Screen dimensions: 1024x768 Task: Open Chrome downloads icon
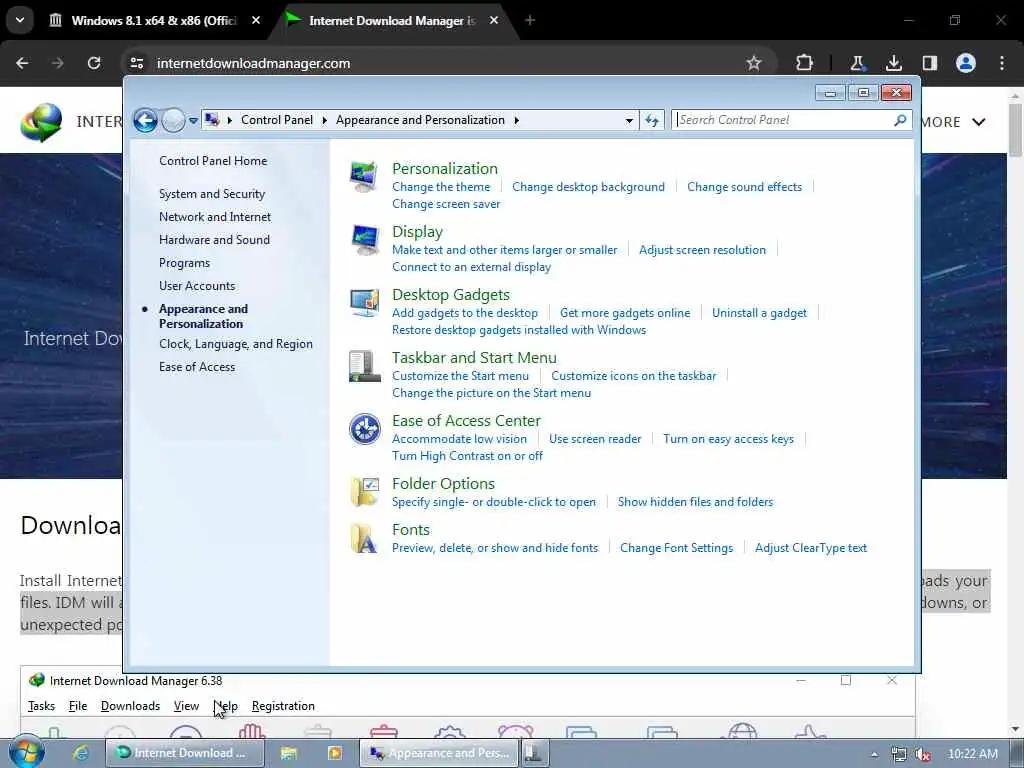(893, 63)
